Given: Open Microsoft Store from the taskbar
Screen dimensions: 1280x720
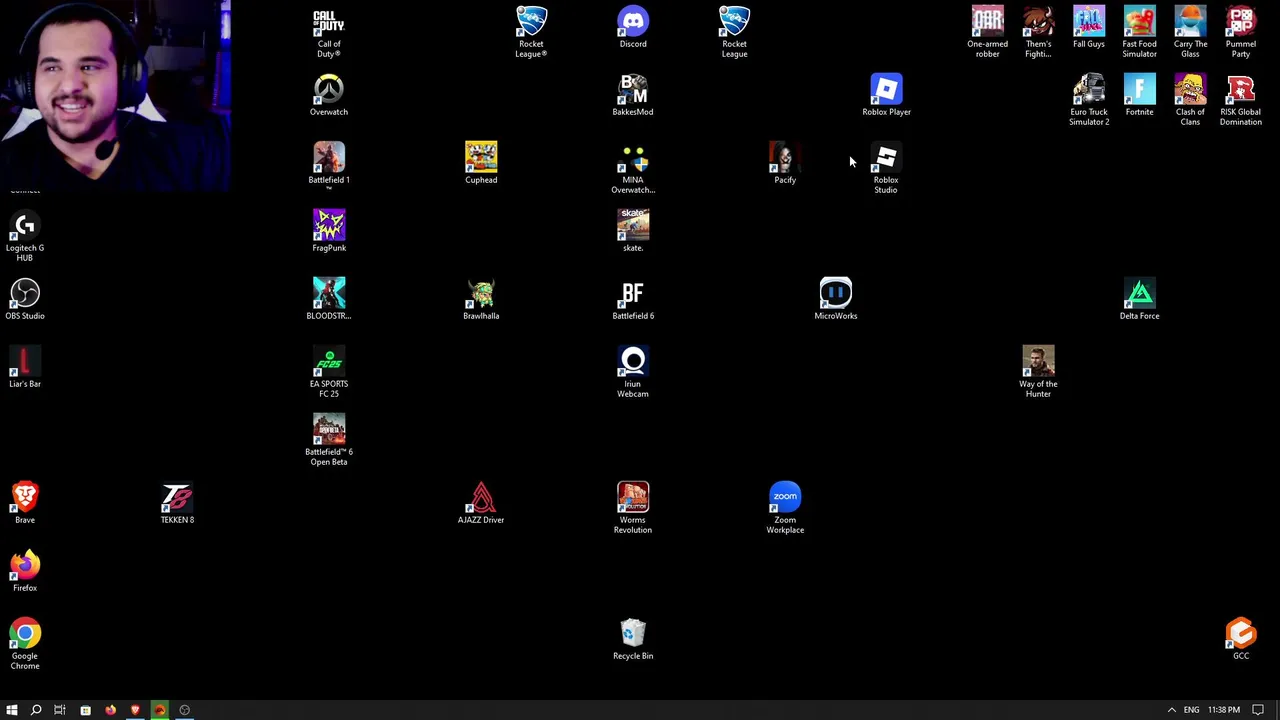Looking at the screenshot, I should (x=85, y=710).
